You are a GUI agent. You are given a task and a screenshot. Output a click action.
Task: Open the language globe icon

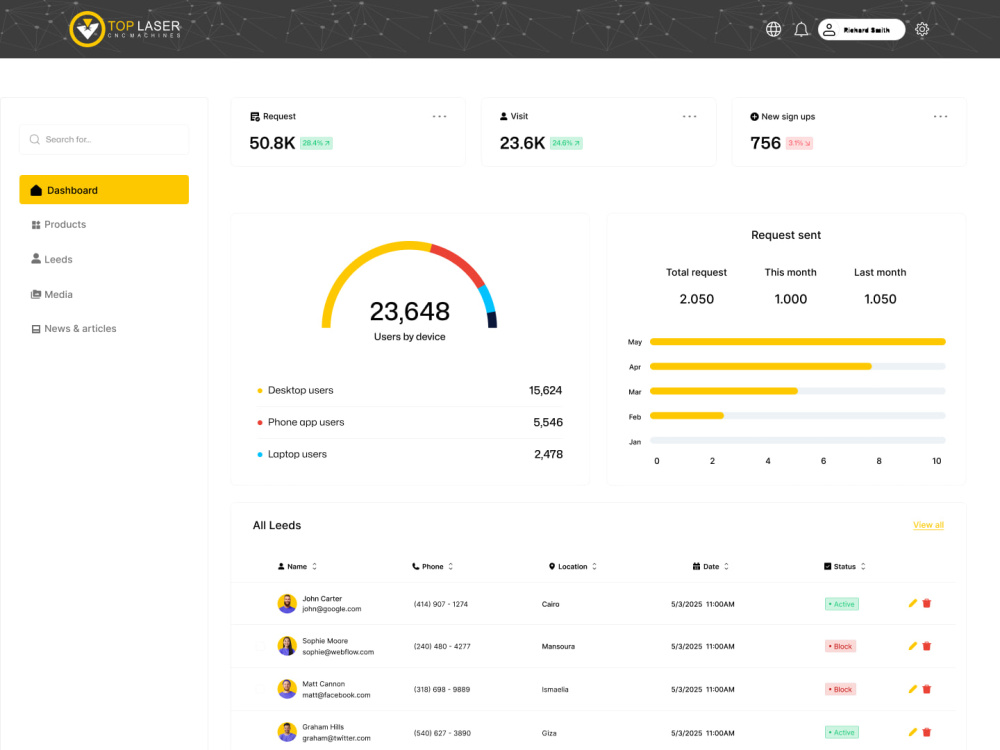773,29
